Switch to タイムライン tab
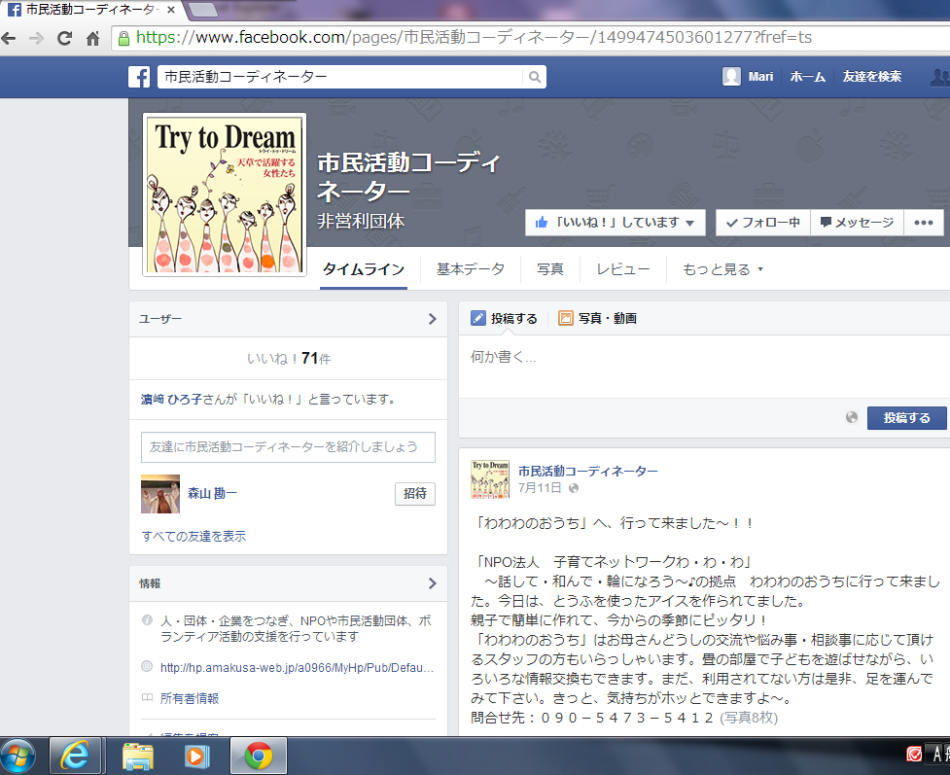This screenshot has height=775, width=950. (x=364, y=269)
